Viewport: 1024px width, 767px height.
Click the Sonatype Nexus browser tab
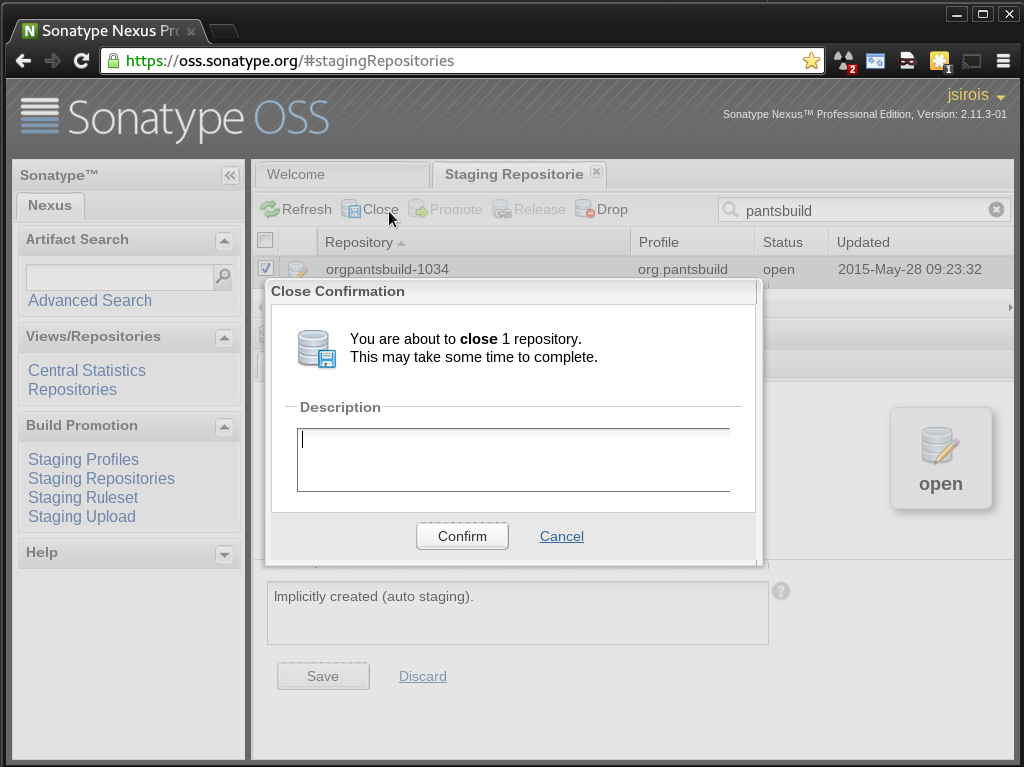pyautogui.click(x=108, y=31)
